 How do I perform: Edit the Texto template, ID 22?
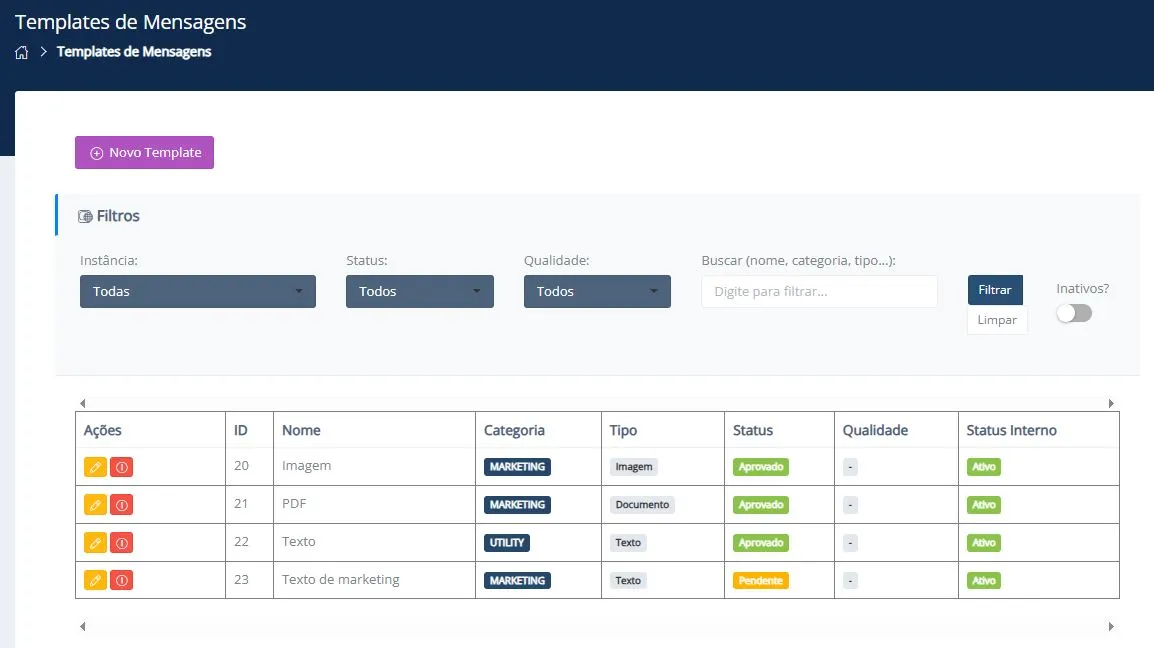tap(95, 543)
